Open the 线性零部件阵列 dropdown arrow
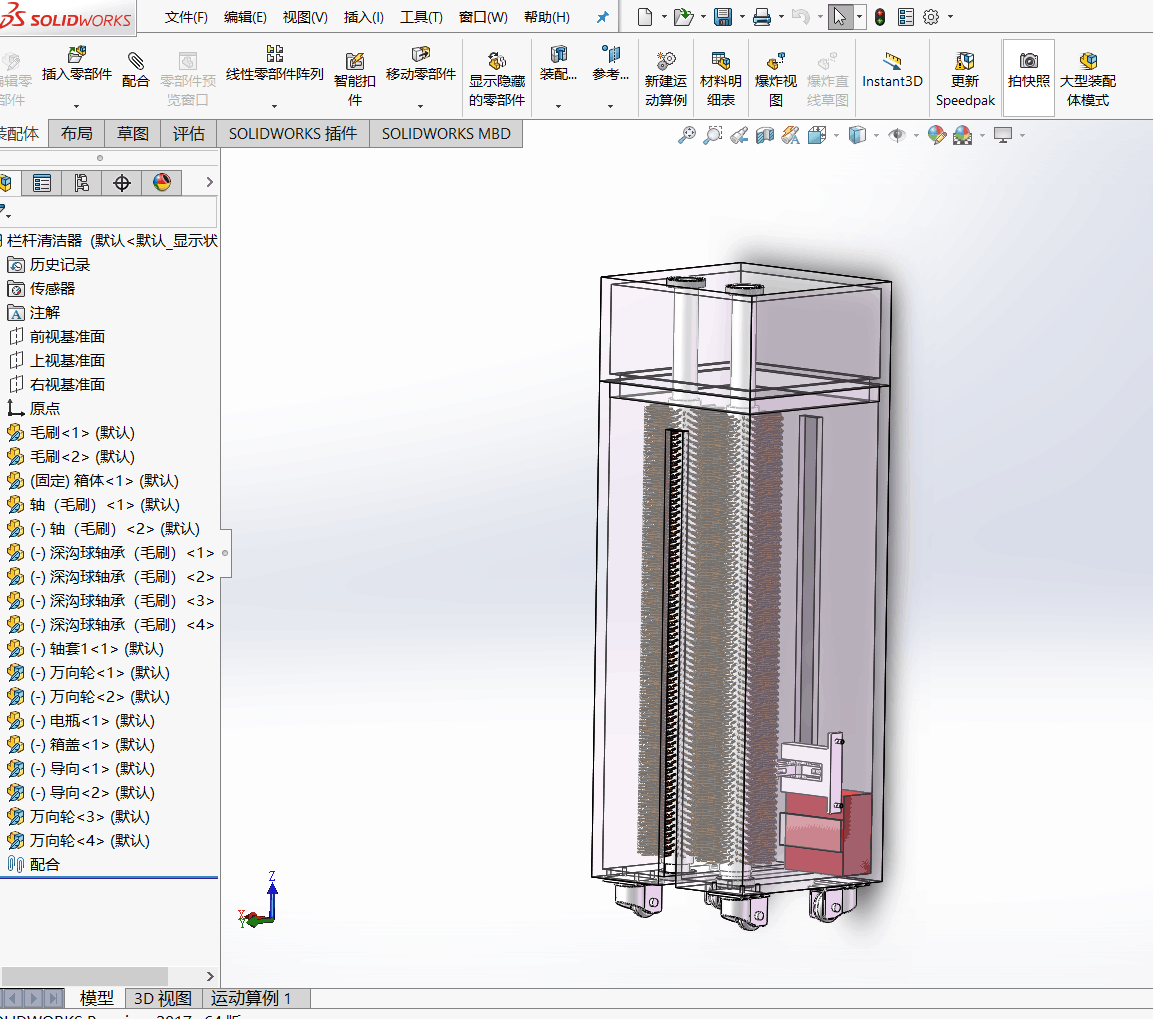The image size is (1153, 1019). (x=274, y=105)
